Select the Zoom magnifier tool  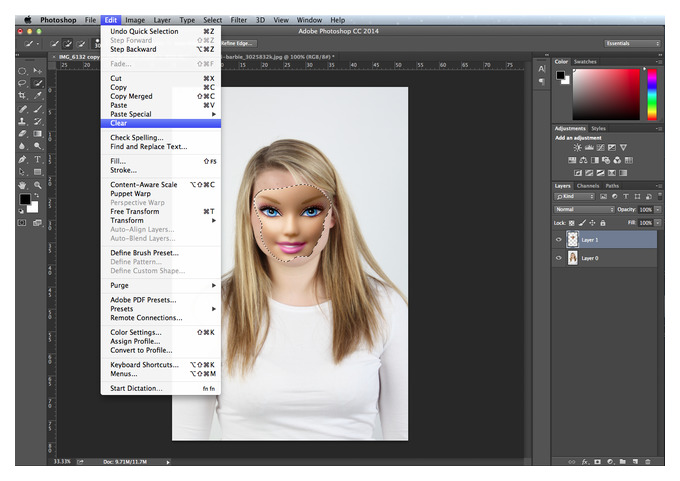[38, 185]
